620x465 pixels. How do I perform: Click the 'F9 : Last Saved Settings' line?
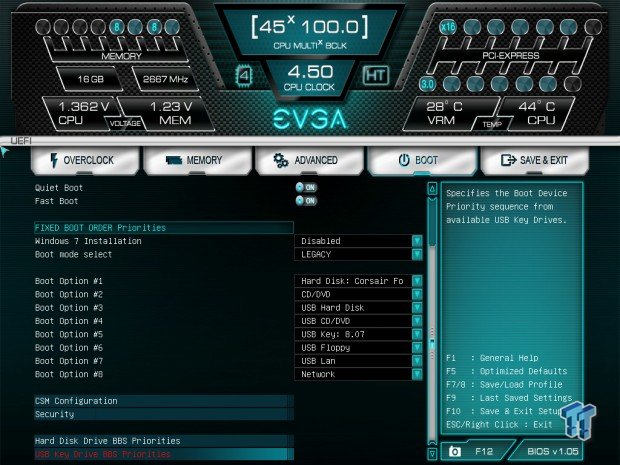coord(509,398)
